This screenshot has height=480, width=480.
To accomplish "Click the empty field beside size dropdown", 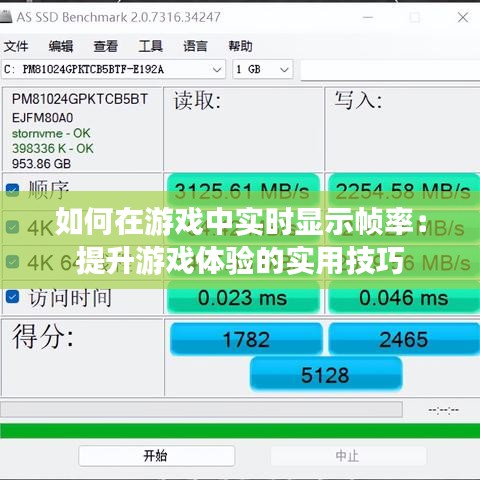I will click(390, 70).
